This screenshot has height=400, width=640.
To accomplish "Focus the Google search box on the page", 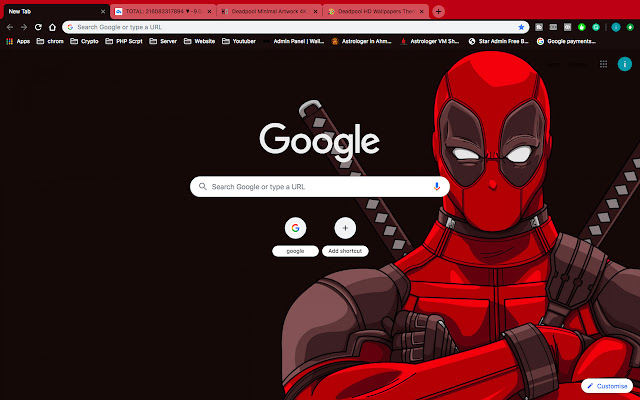I will pyautogui.click(x=320, y=187).
